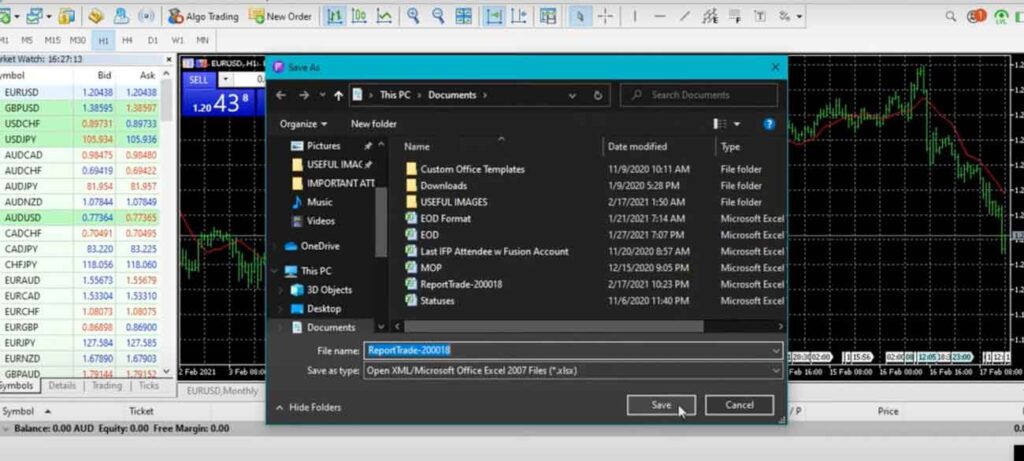Go up one folder level using the up arrow

(x=339, y=95)
